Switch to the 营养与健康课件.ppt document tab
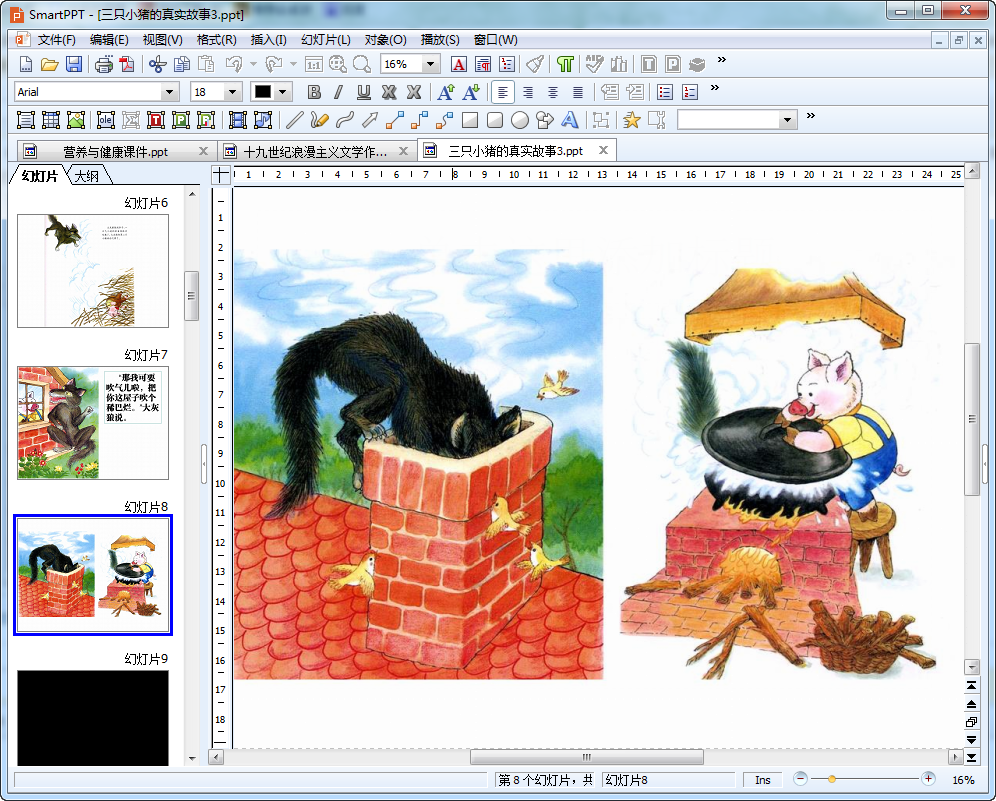The height and width of the screenshot is (801, 996). click(116, 151)
